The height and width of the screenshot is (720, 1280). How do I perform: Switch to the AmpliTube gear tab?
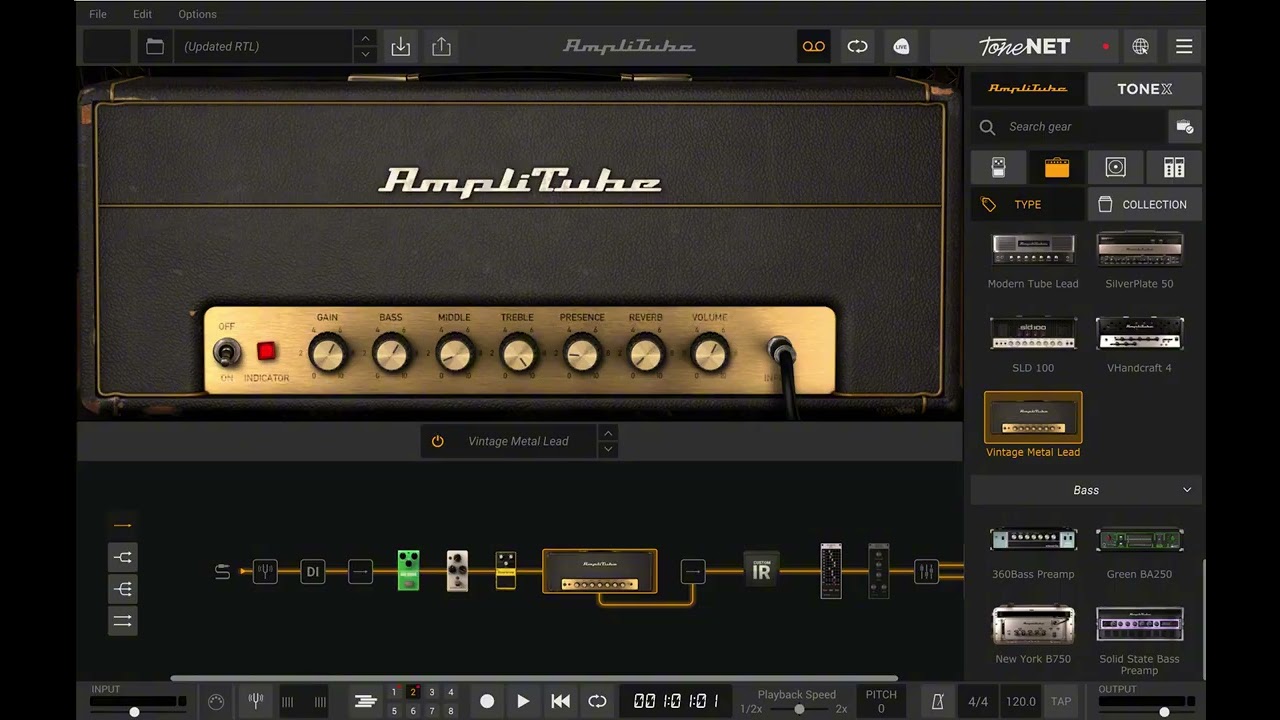[1027, 89]
